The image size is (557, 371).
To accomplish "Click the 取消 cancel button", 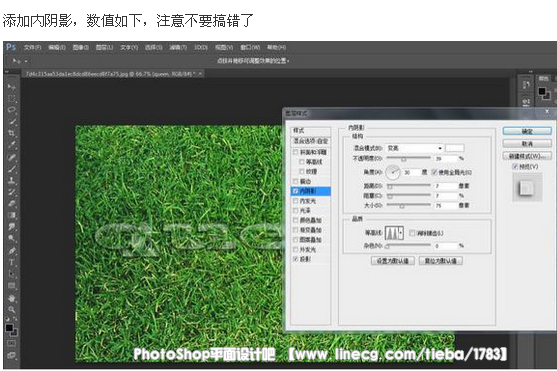I will click(527, 144).
